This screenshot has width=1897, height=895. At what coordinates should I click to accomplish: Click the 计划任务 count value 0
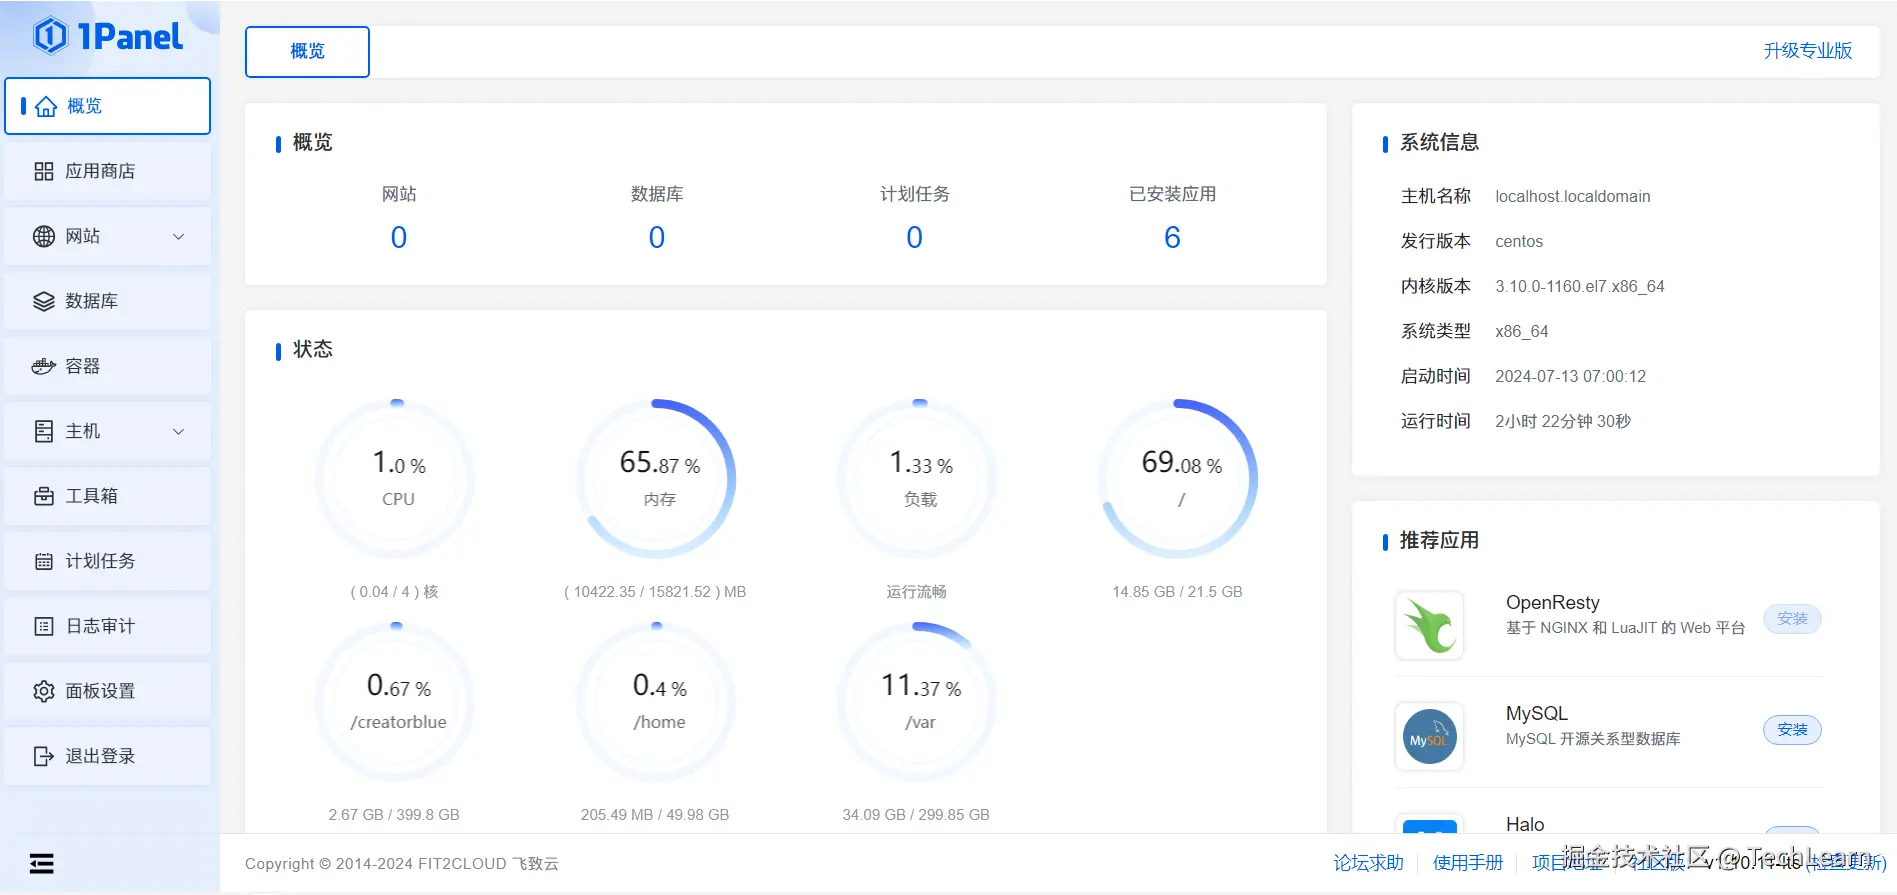point(914,237)
